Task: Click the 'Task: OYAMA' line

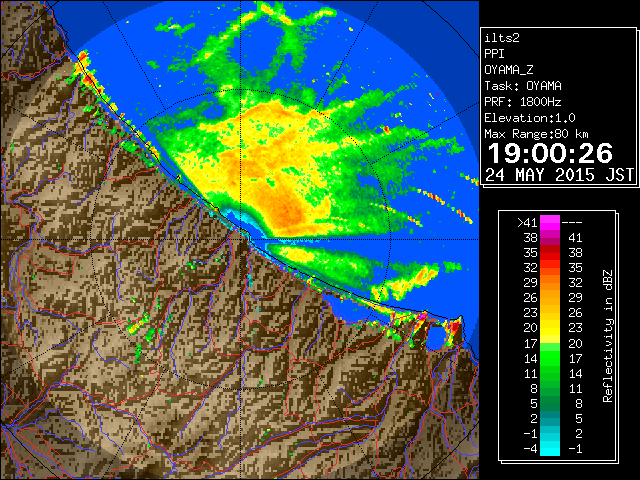Action: 523,86
